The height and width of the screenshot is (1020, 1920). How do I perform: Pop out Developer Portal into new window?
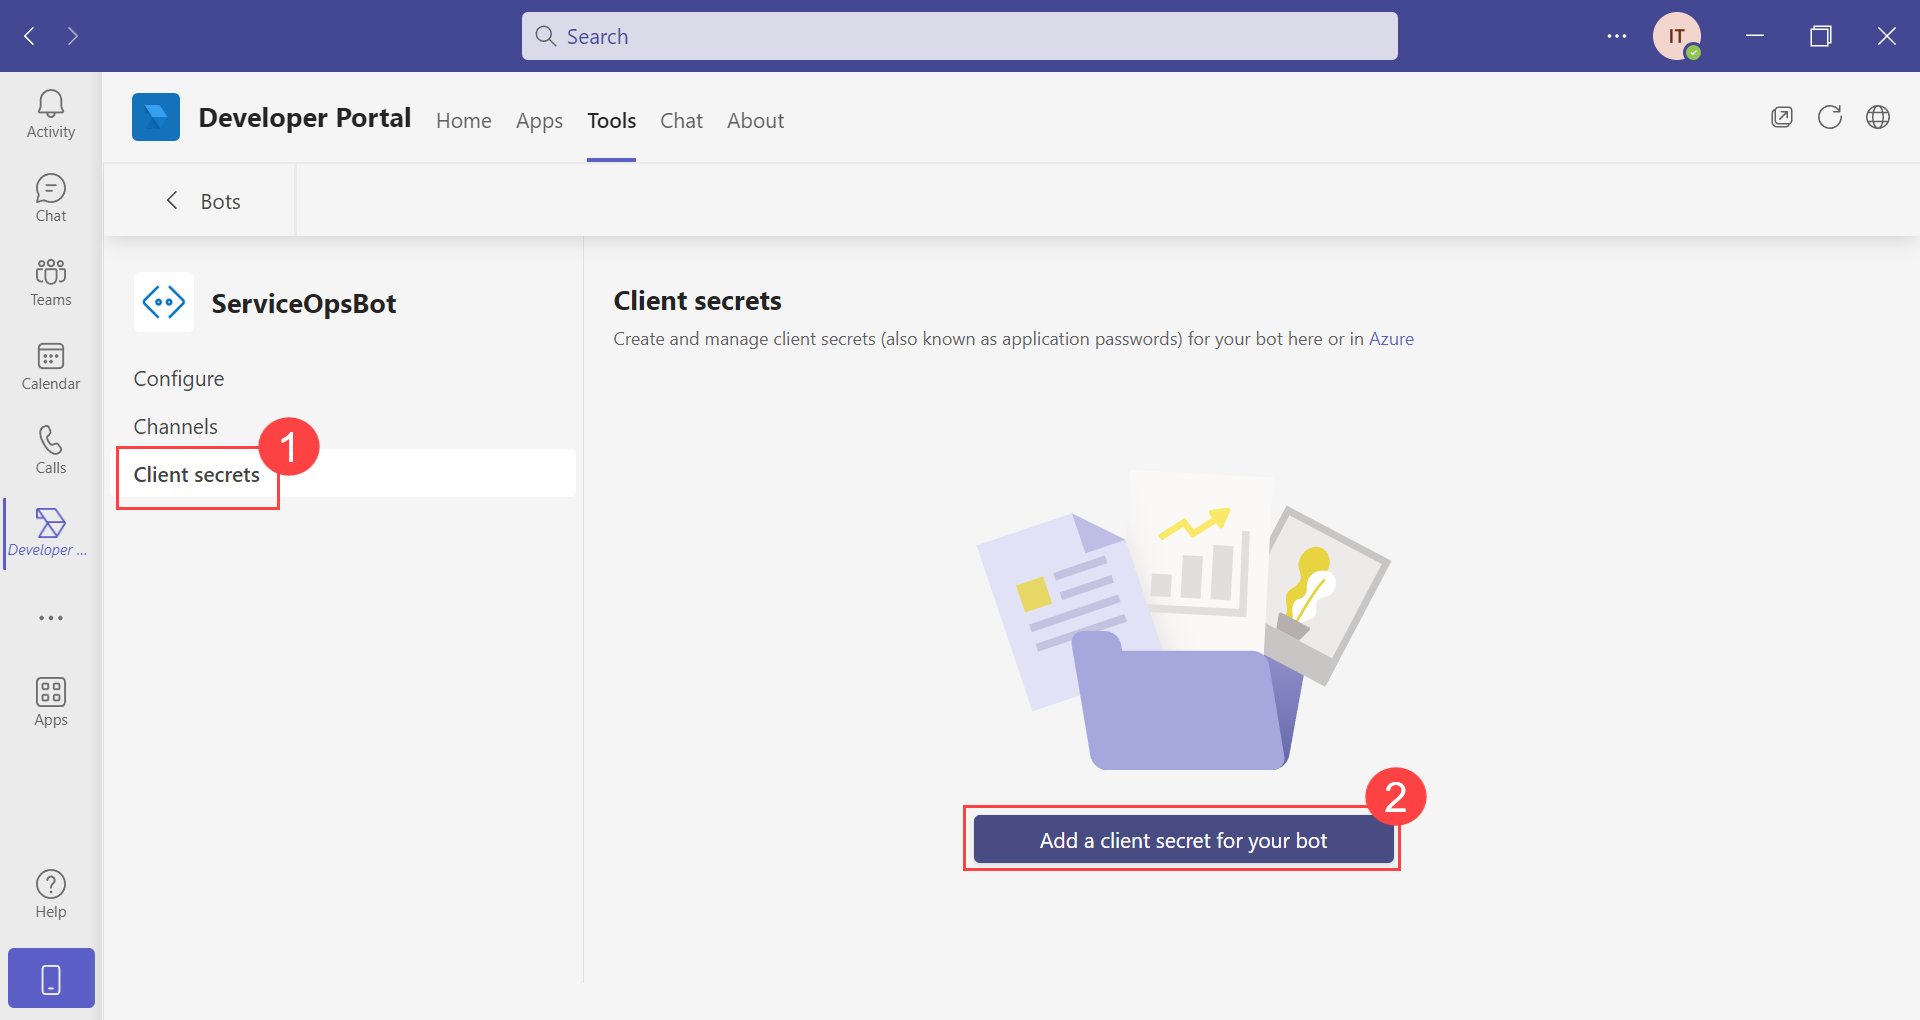1782,117
